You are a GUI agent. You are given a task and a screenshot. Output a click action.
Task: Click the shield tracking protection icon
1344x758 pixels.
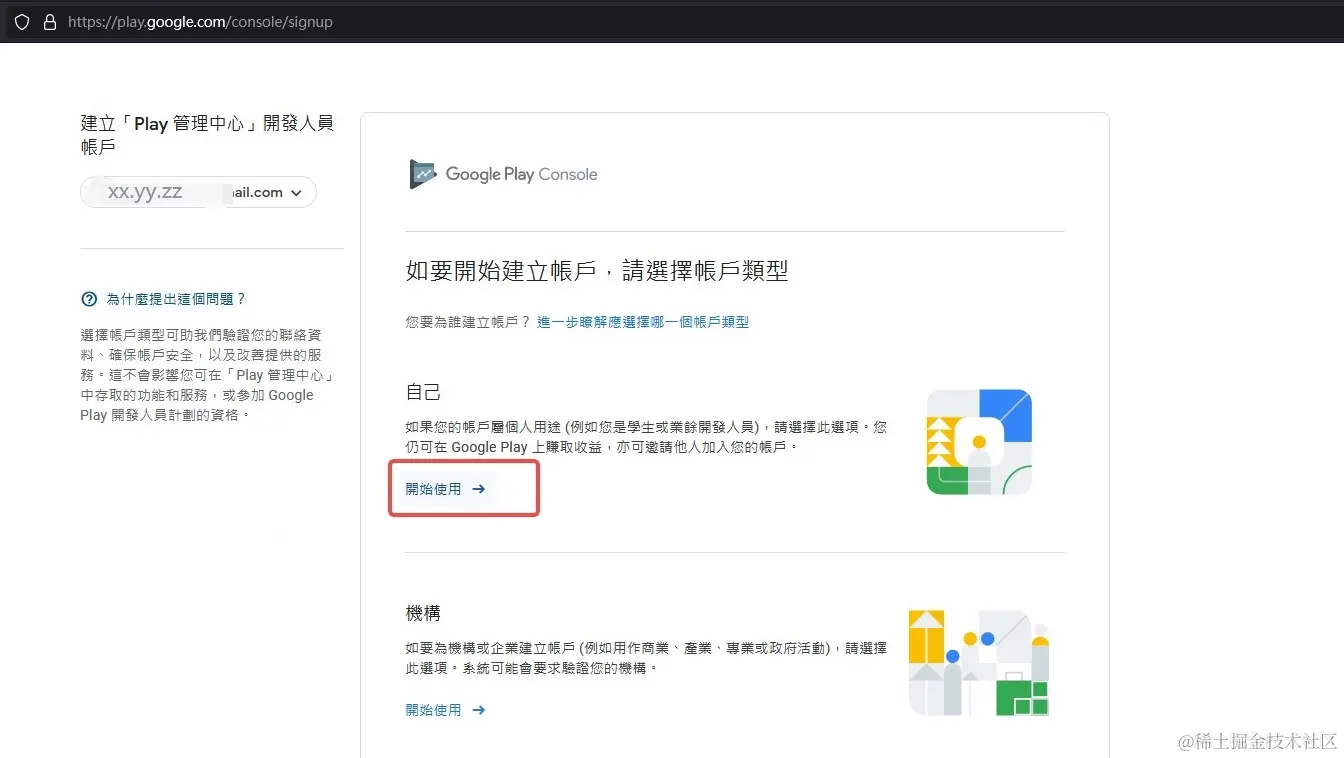tap(22, 22)
